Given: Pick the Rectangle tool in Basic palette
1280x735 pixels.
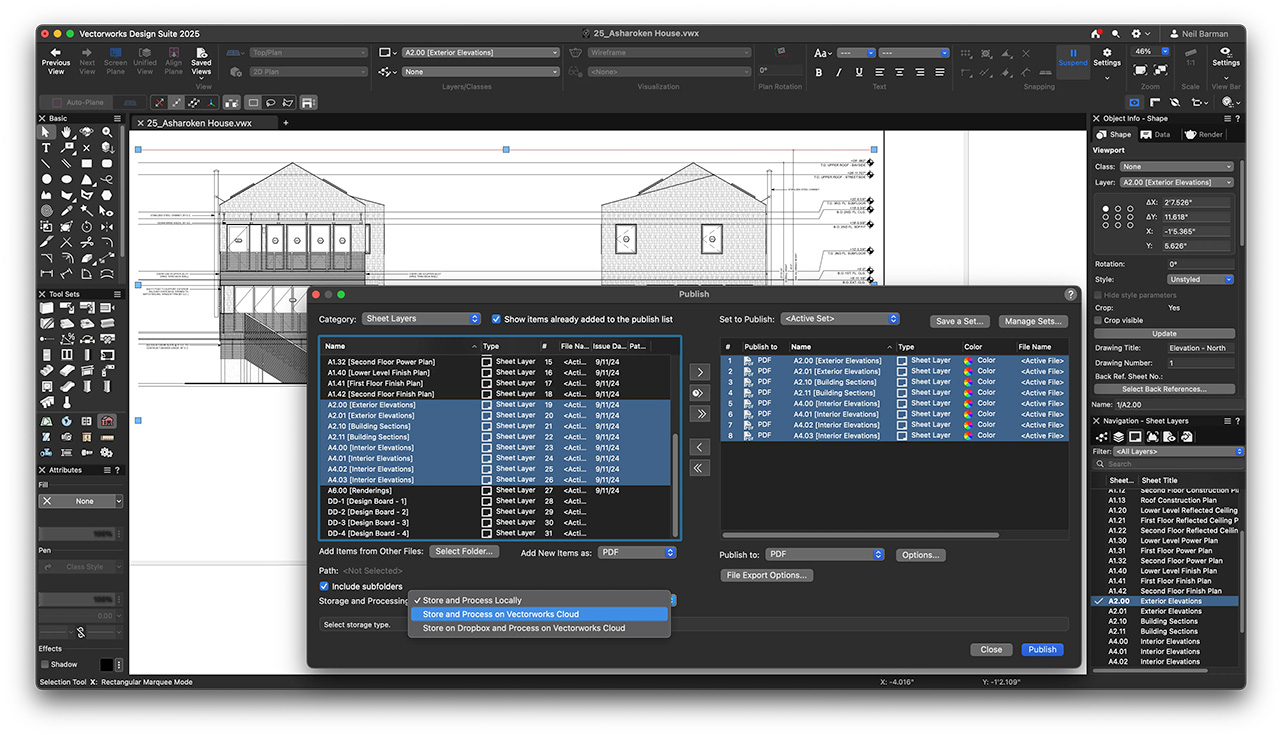Looking at the screenshot, I should point(86,164).
